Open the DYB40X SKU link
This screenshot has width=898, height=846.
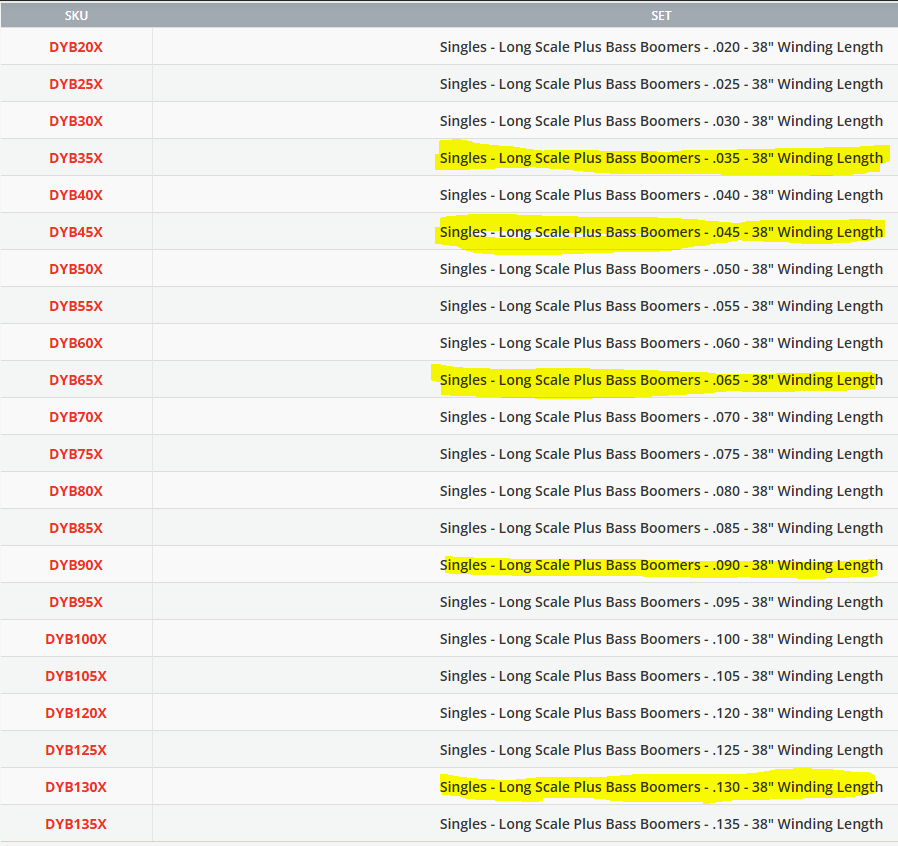pyautogui.click(x=76, y=195)
